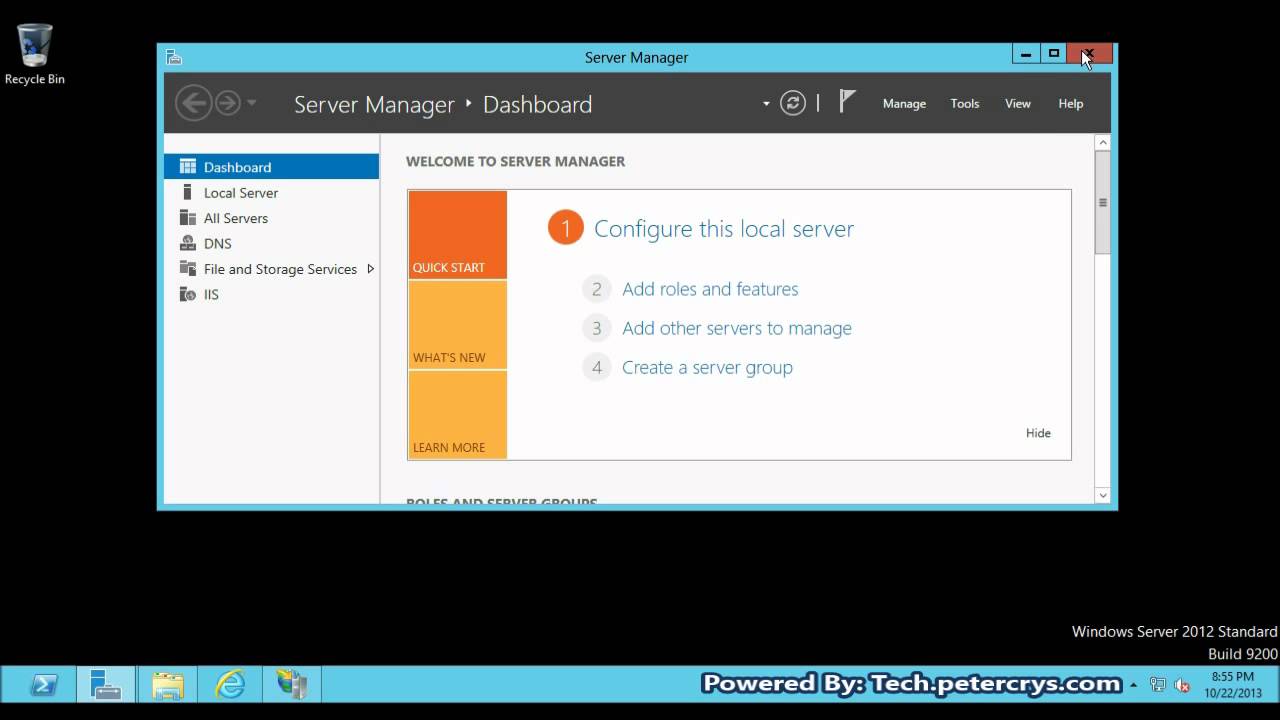The image size is (1280, 720).
Task: Open Recycle Bin on the desktop
Action: [x=35, y=55]
